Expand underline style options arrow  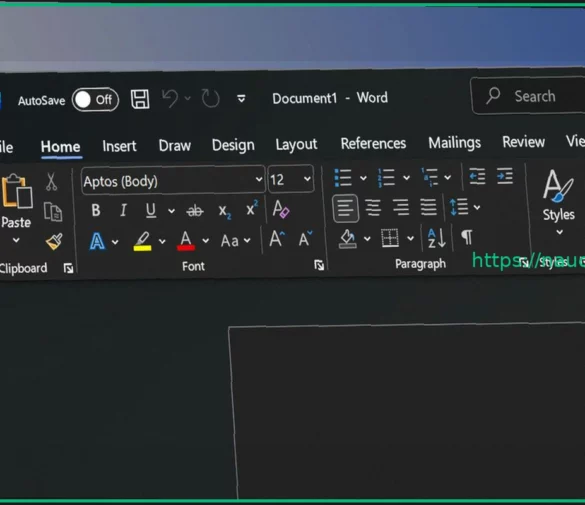[x=171, y=211]
